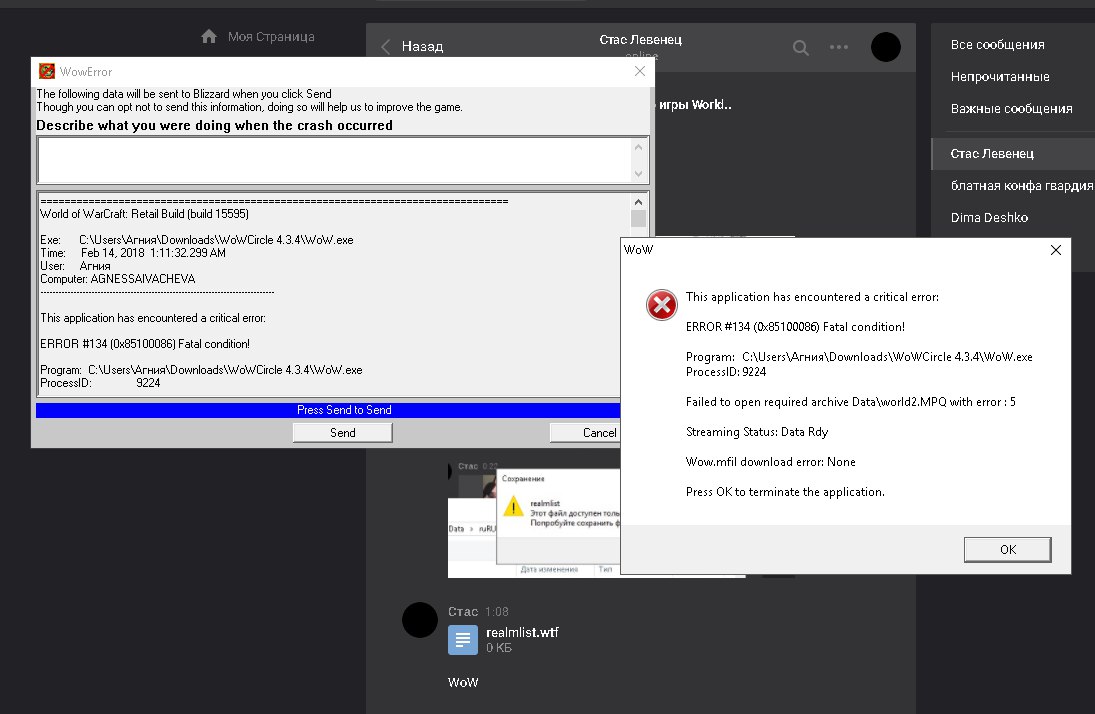Open search in the chat header
The width and height of the screenshot is (1095, 714).
(x=801, y=47)
